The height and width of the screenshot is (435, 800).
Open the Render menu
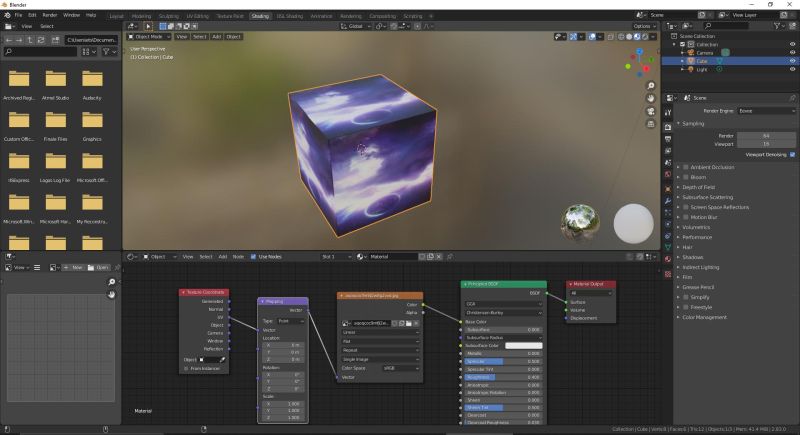coord(50,15)
